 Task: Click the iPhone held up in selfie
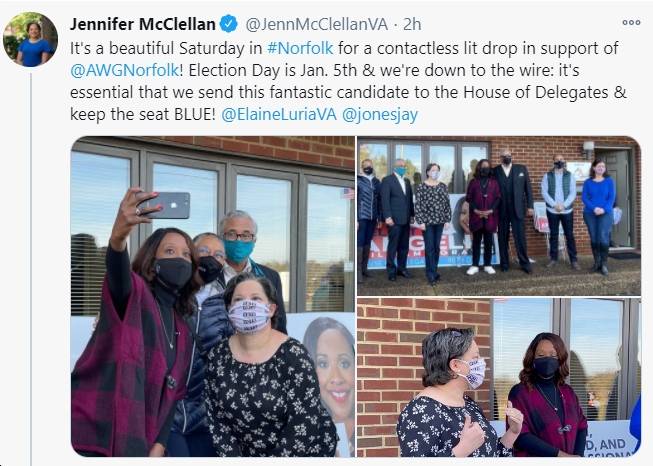164,205
